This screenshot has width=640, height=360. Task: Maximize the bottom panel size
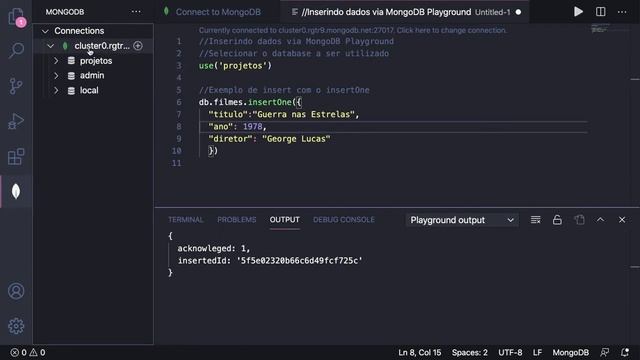600,220
